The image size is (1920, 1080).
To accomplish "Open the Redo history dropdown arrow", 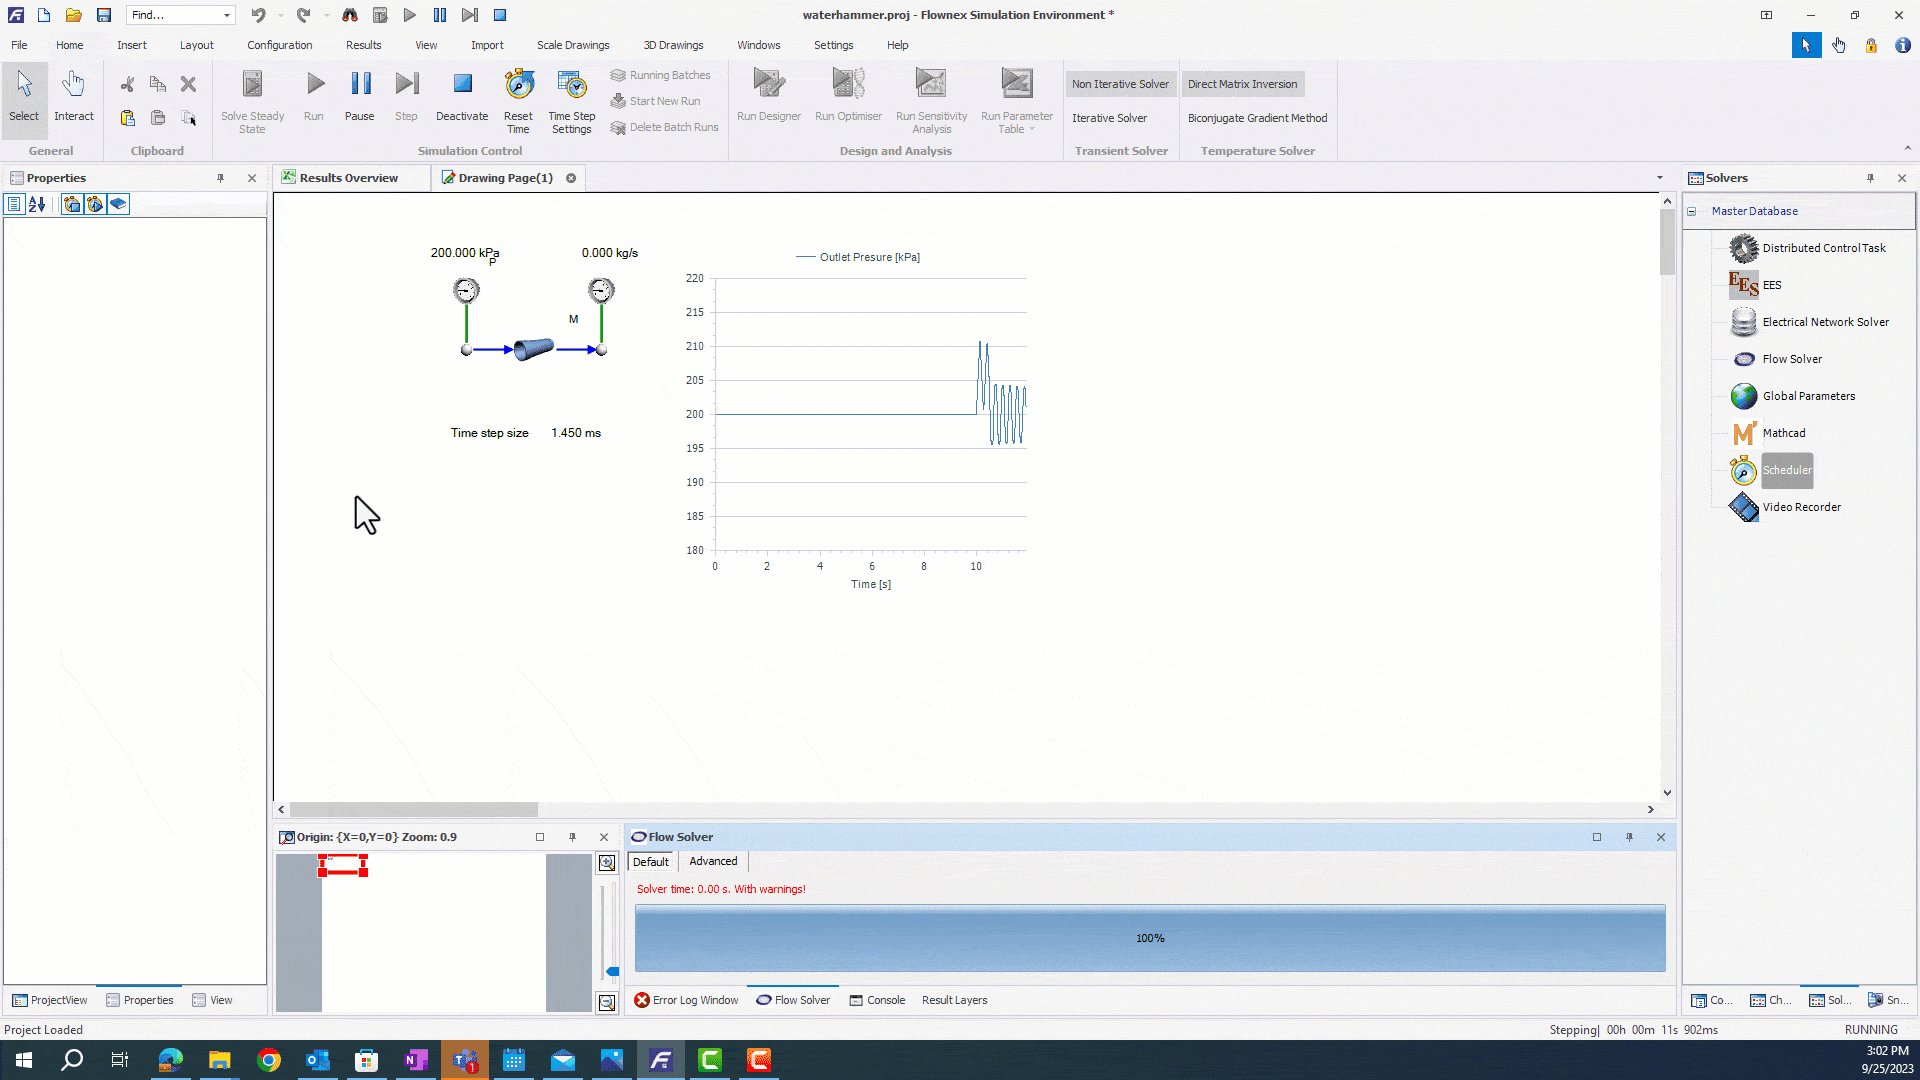I will point(327,15).
